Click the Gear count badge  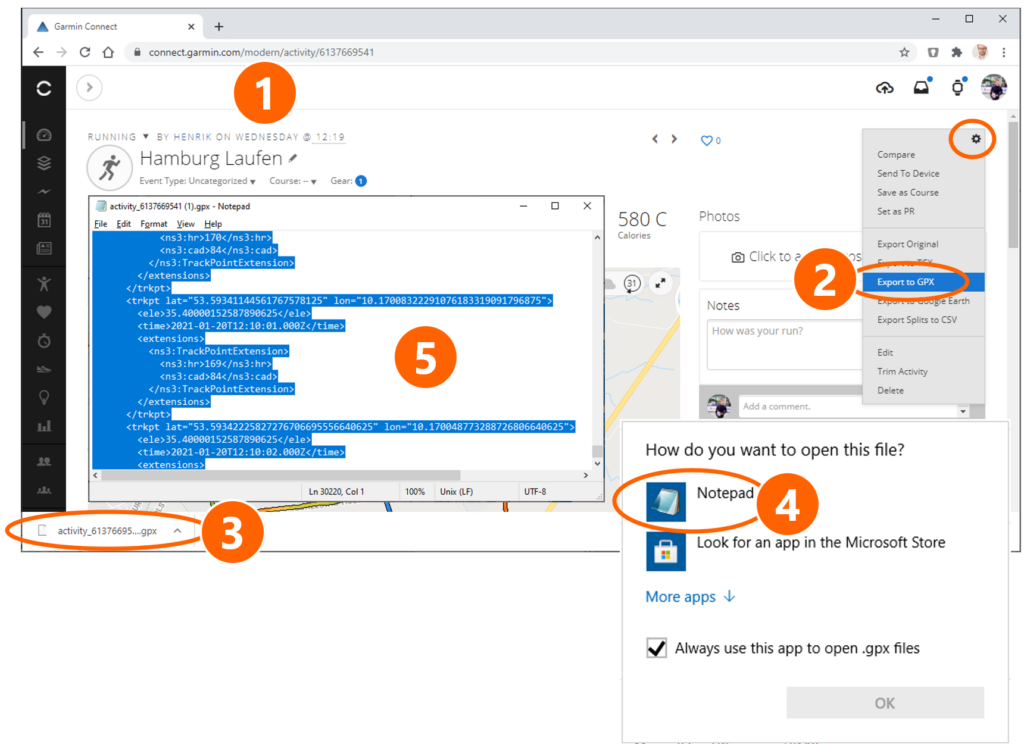[x=361, y=181]
